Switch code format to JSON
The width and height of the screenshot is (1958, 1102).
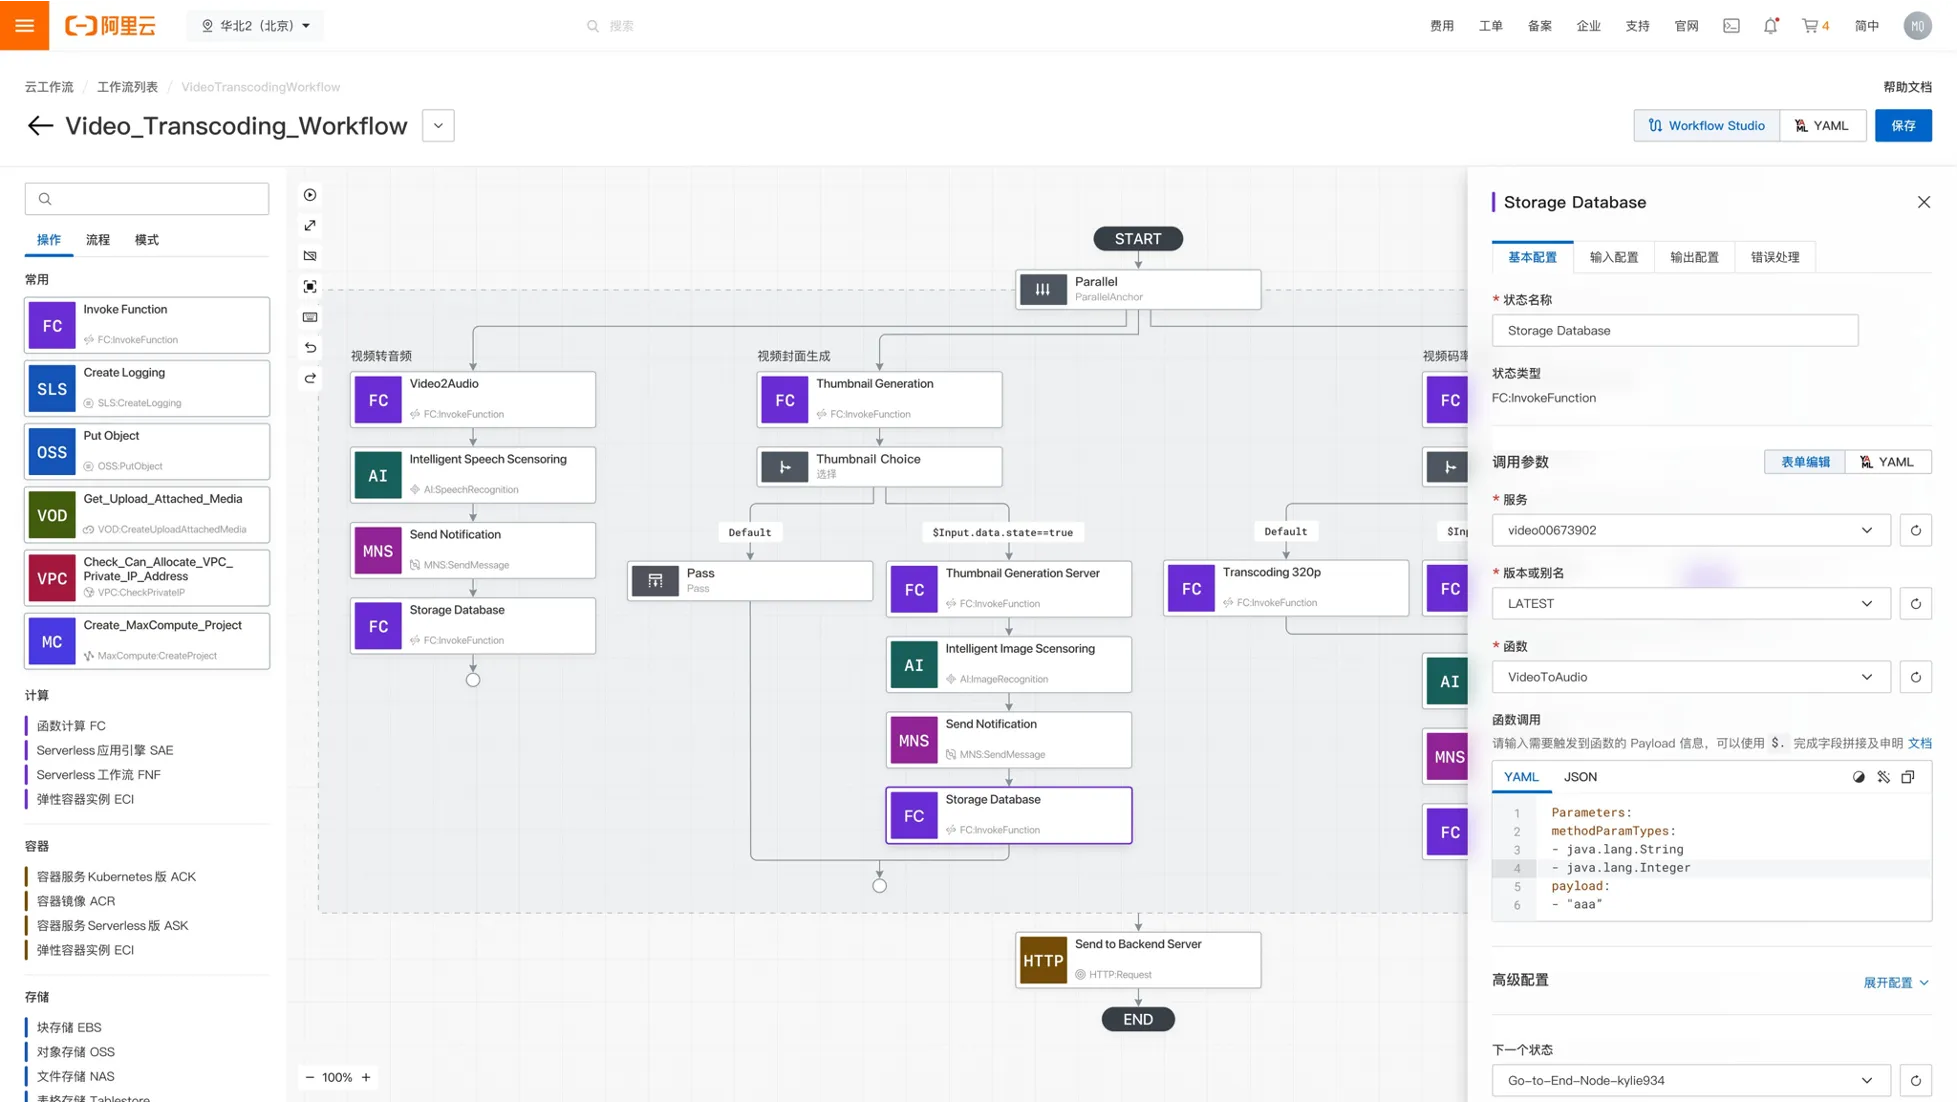1580,777
